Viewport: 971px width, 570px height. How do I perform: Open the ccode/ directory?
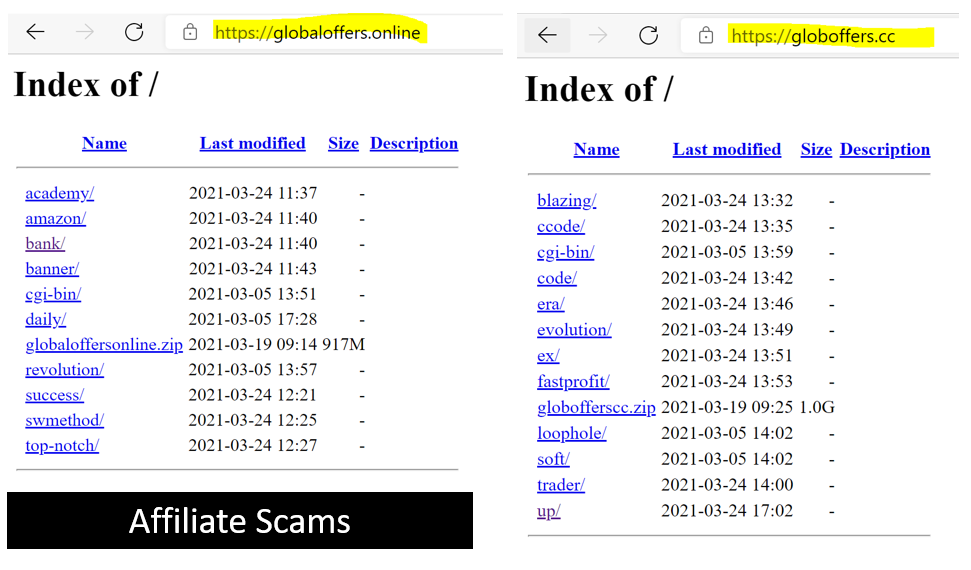click(x=560, y=227)
